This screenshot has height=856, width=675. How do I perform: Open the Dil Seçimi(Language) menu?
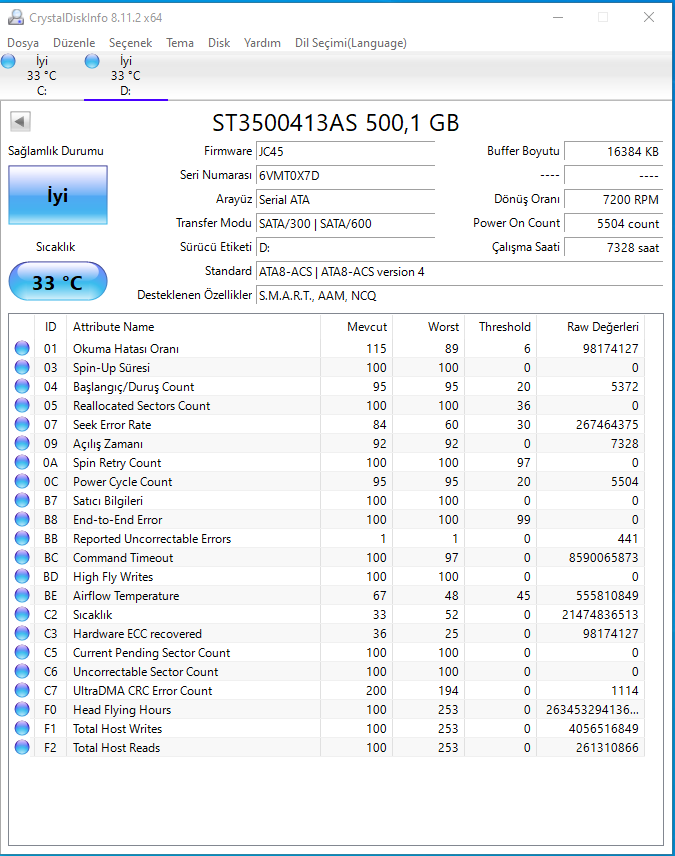coord(351,43)
